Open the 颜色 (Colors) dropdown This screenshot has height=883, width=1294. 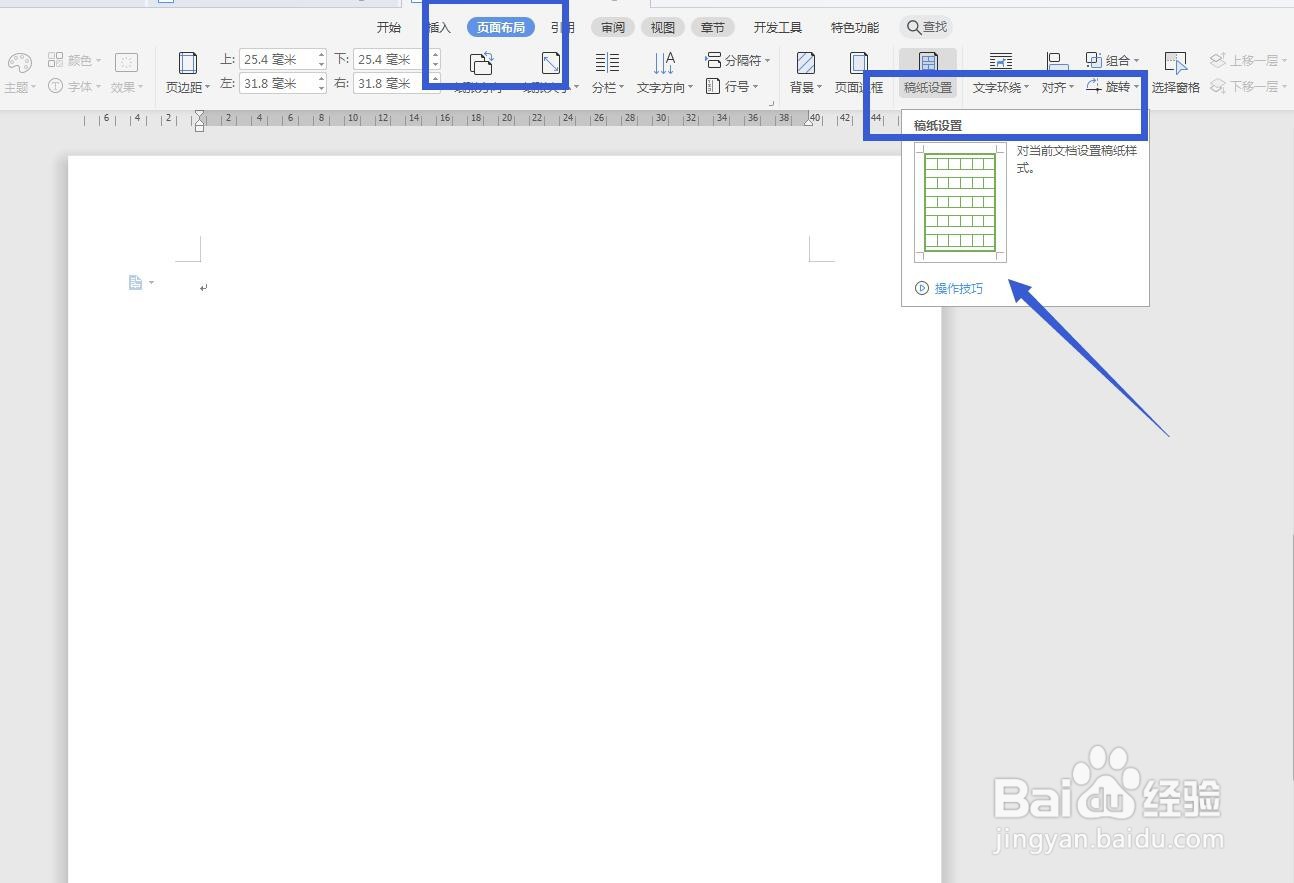coord(75,61)
